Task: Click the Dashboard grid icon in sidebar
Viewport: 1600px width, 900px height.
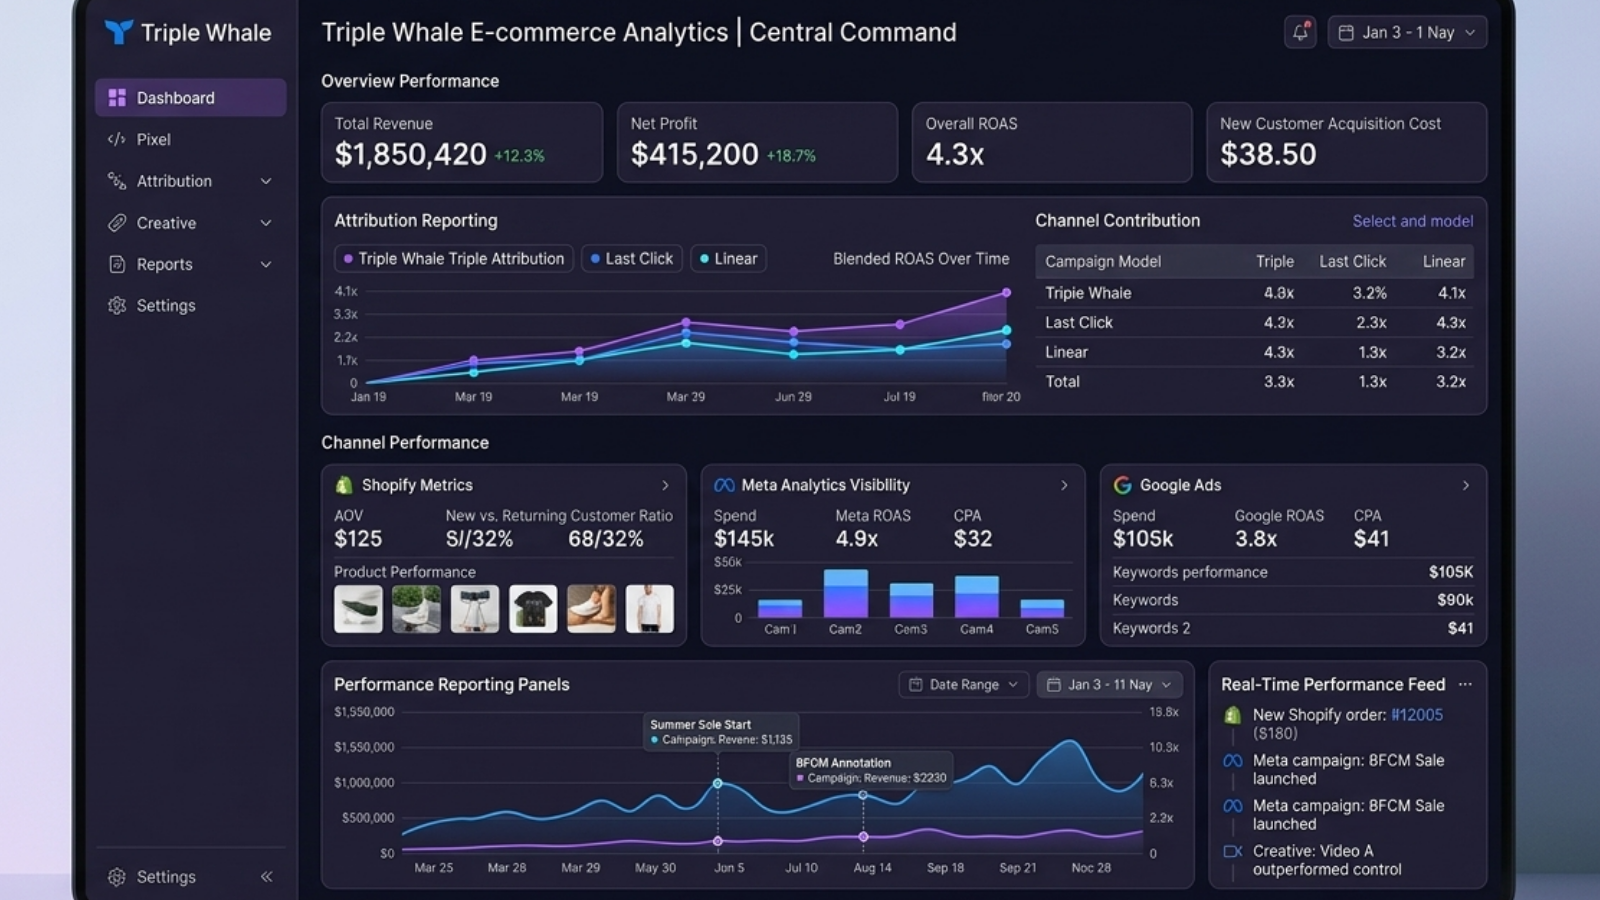Action: pyautogui.click(x=117, y=97)
